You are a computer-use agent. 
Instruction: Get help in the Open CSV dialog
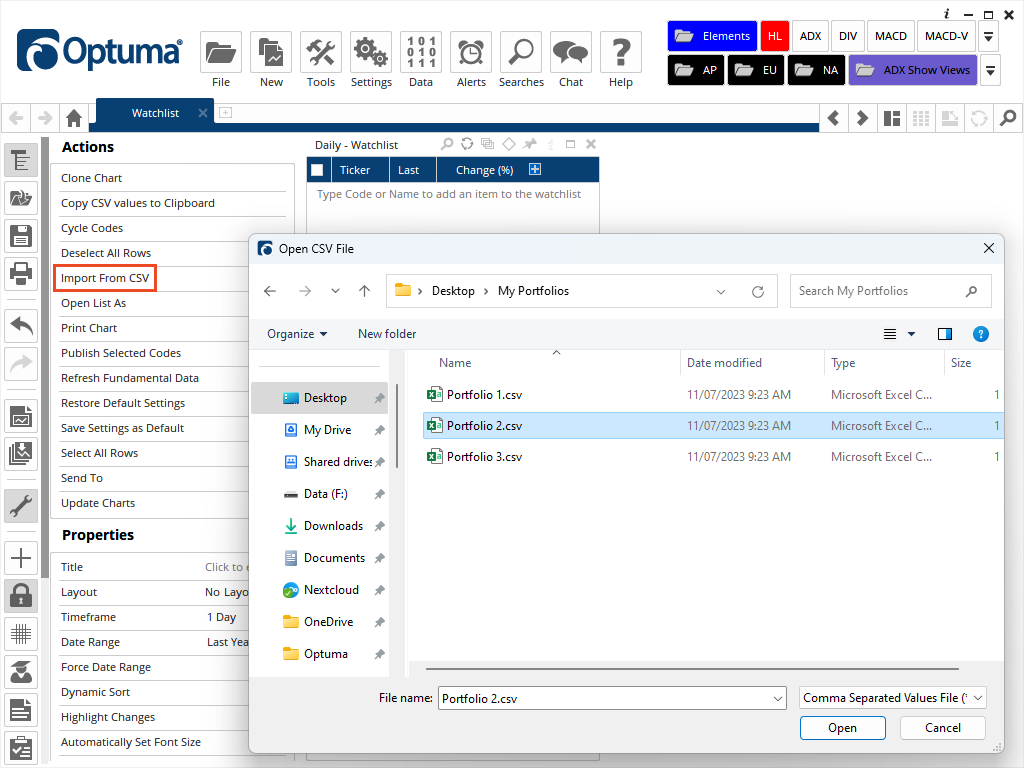(980, 334)
